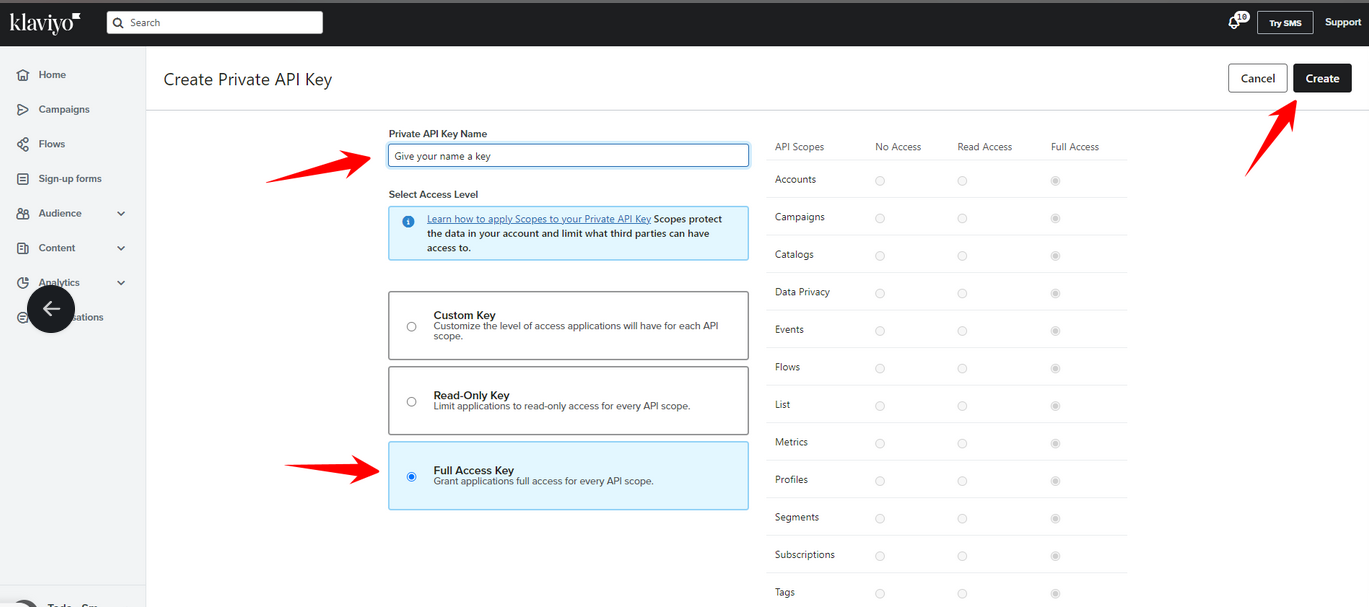Open Campaigns using its paper-plane icon

pos(23,110)
